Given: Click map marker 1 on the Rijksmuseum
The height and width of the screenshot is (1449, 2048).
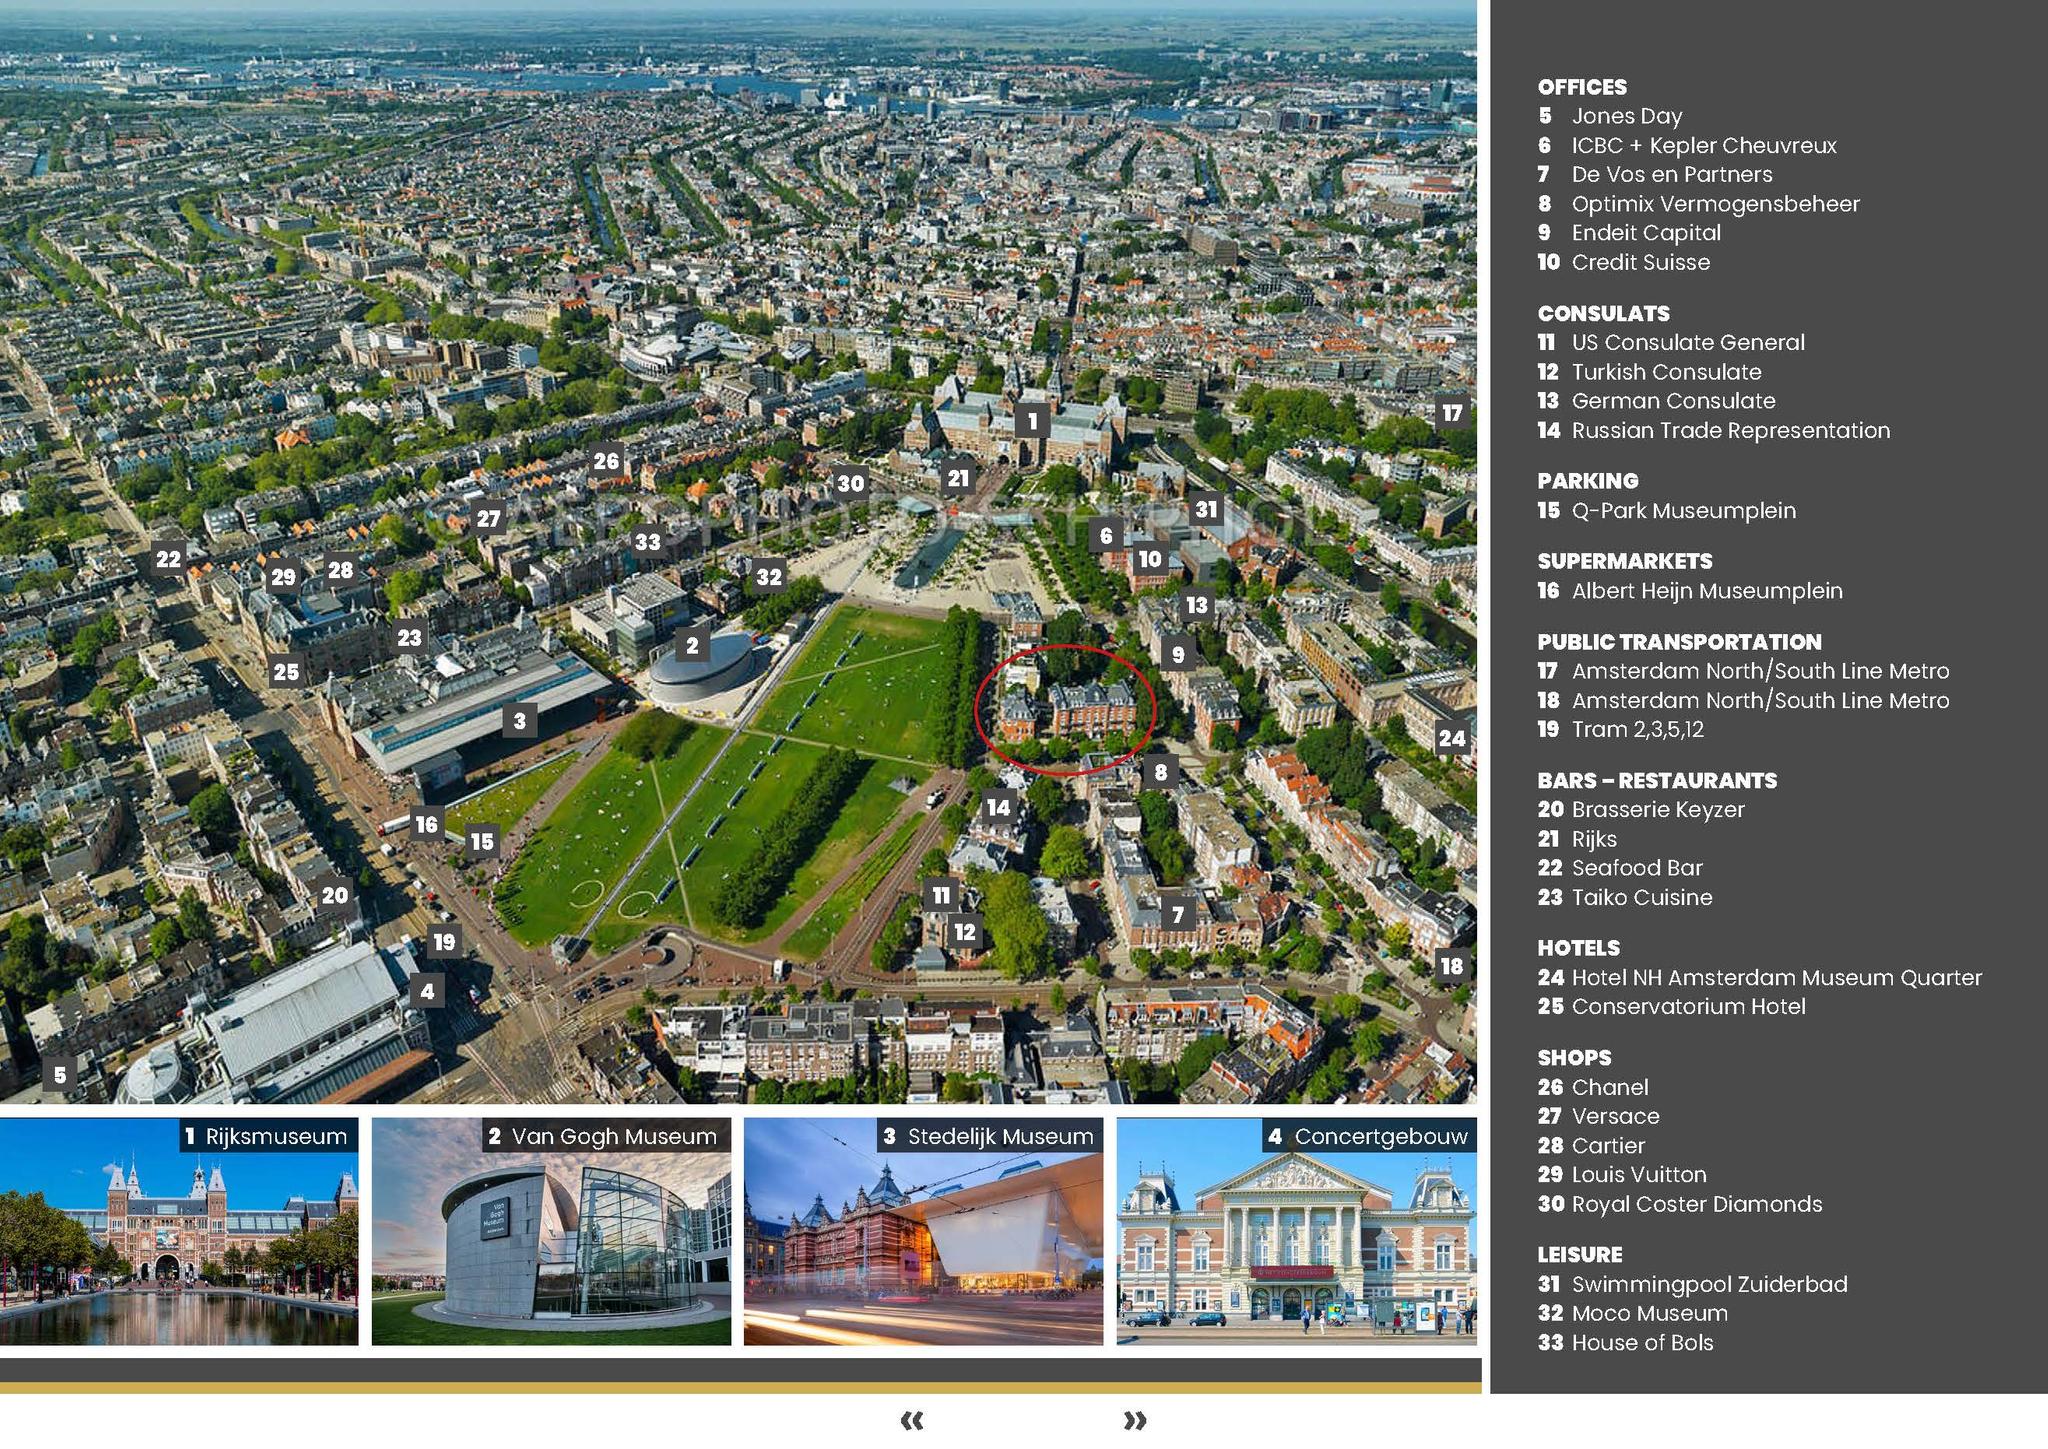Looking at the screenshot, I should [x=1032, y=421].
